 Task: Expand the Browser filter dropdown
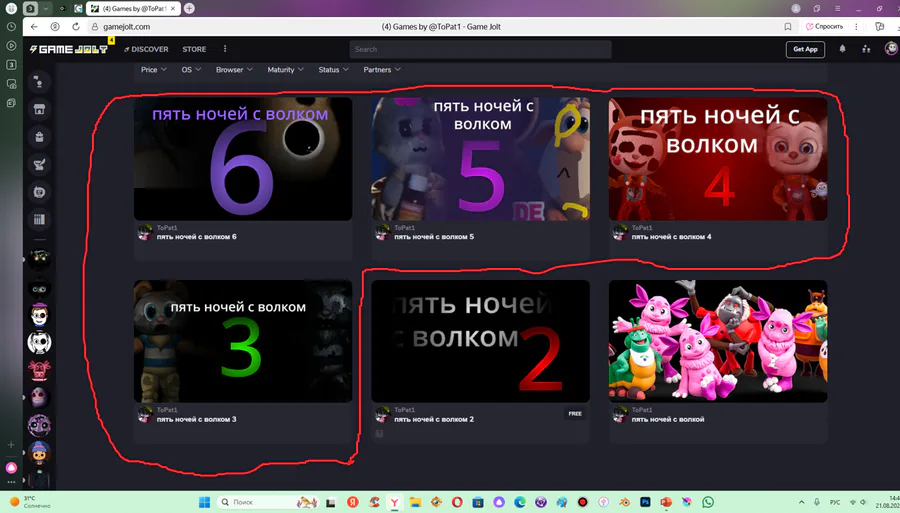(x=234, y=69)
